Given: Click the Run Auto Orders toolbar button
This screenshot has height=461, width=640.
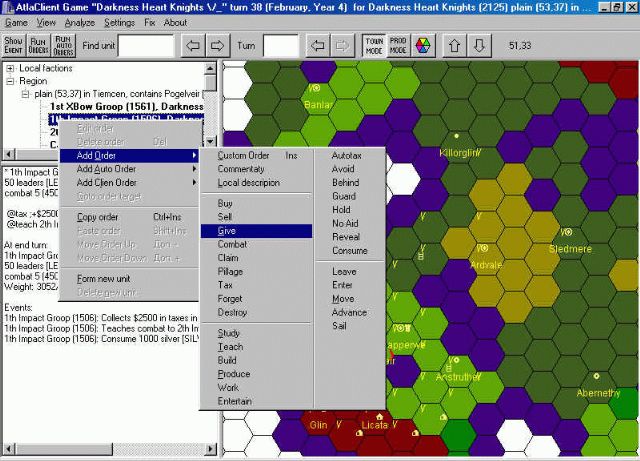Looking at the screenshot, I should tap(63, 45).
